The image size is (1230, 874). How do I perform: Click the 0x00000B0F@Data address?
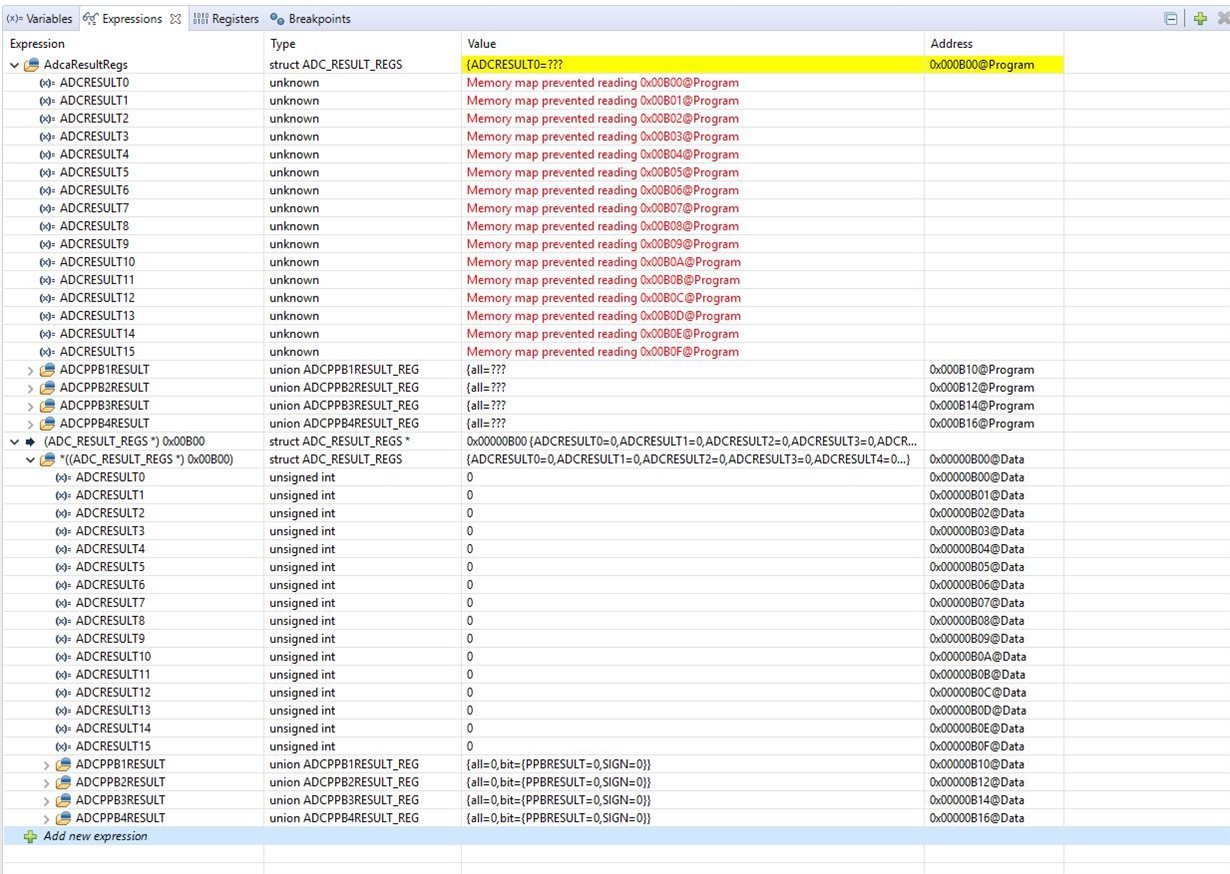point(977,746)
